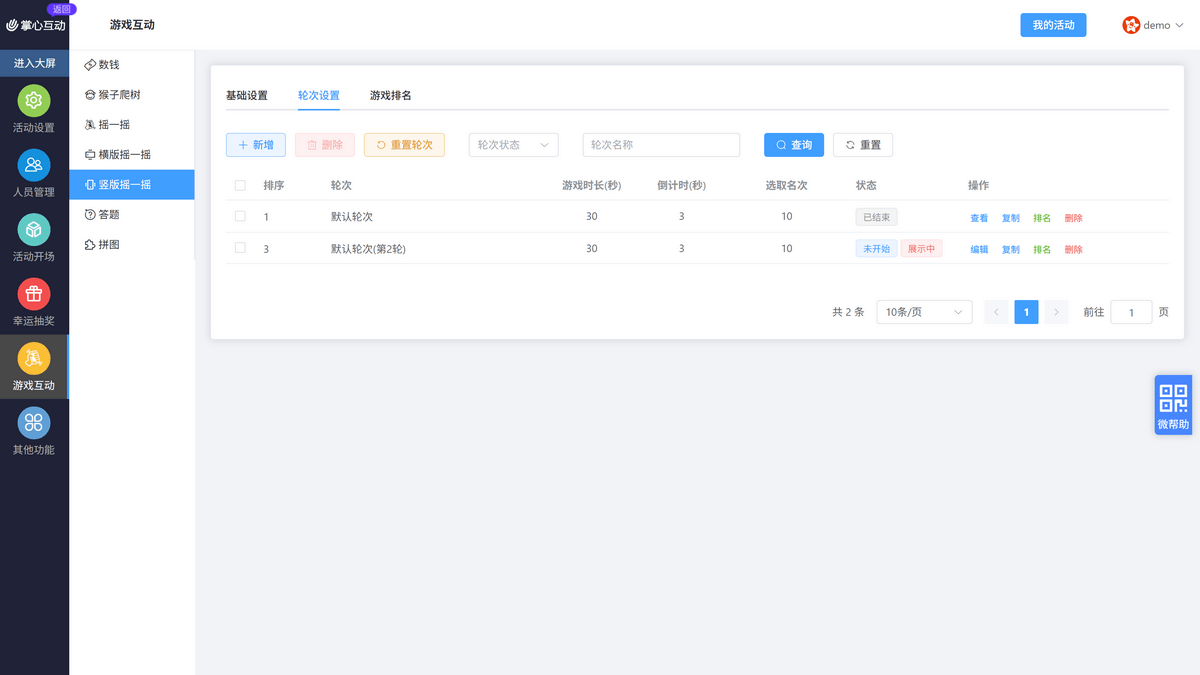Click 删除 link for 默认轮次 row
Image resolution: width=1200 pixels, height=675 pixels.
pos(1073,218)
